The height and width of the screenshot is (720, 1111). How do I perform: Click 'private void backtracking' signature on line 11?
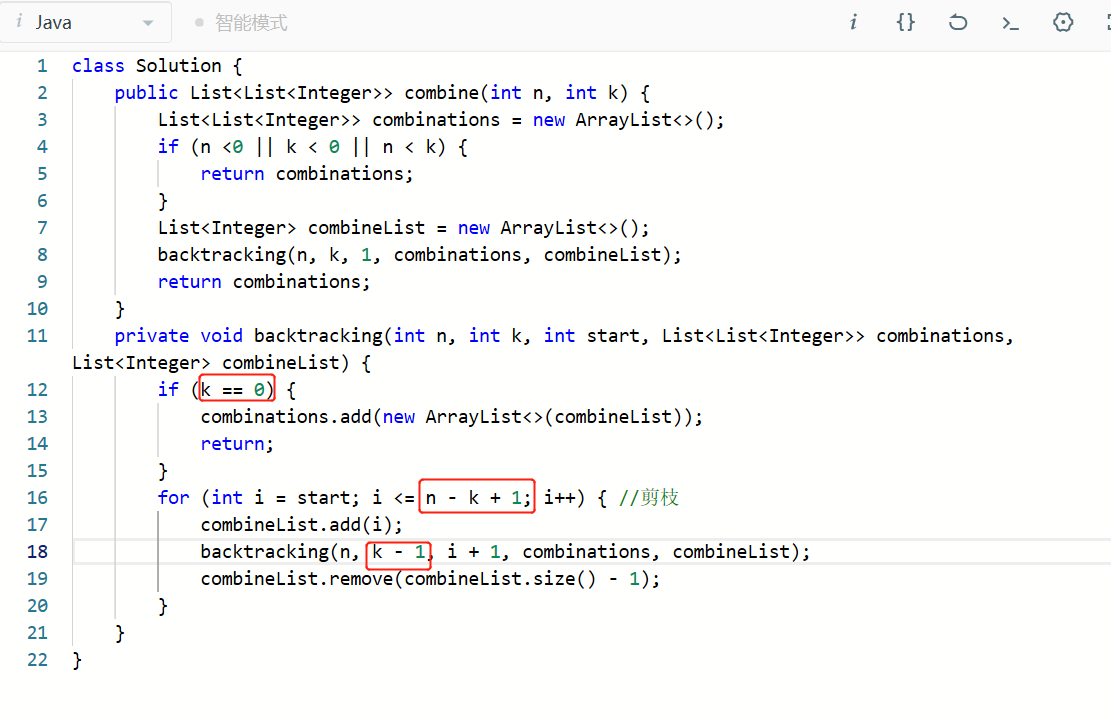[x=249, y=336]
